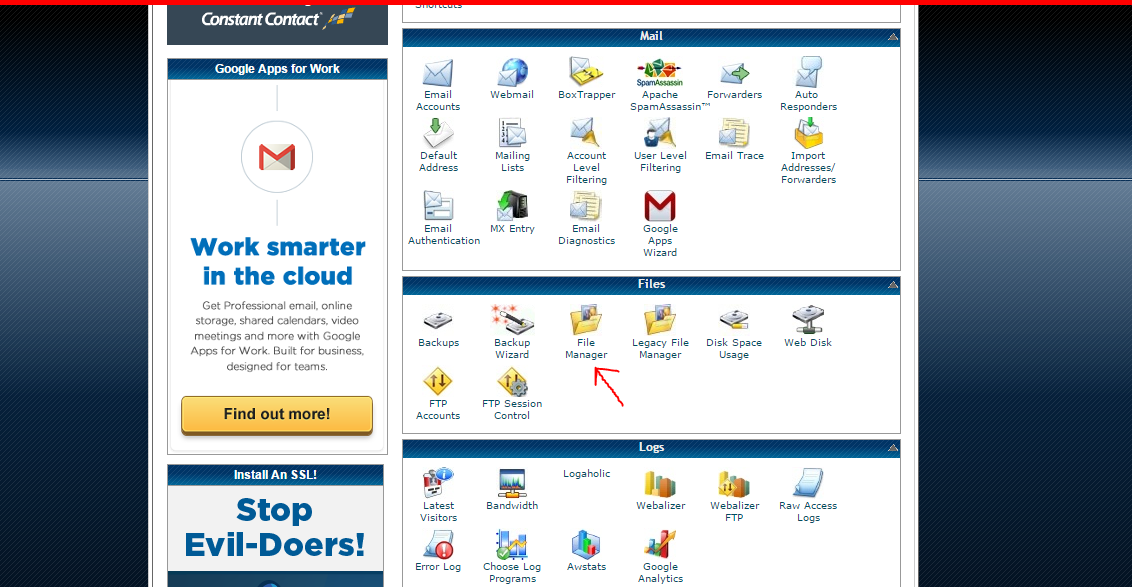
Task: Click the Constant Contact banner
Action: (277, 22)
